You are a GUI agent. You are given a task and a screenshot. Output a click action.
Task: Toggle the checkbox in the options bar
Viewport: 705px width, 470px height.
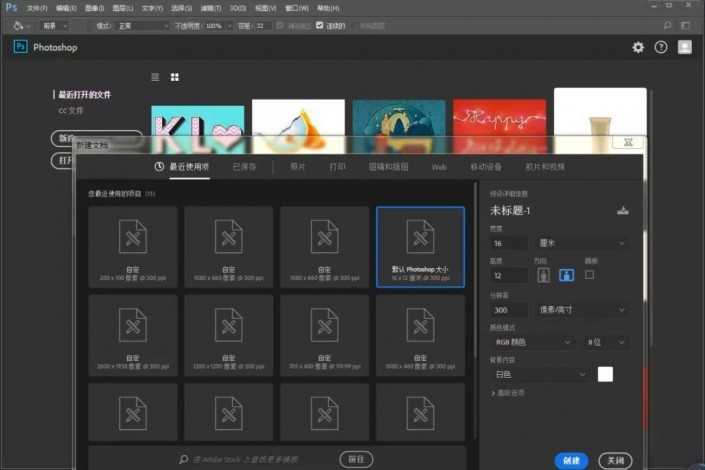(320, 25)
